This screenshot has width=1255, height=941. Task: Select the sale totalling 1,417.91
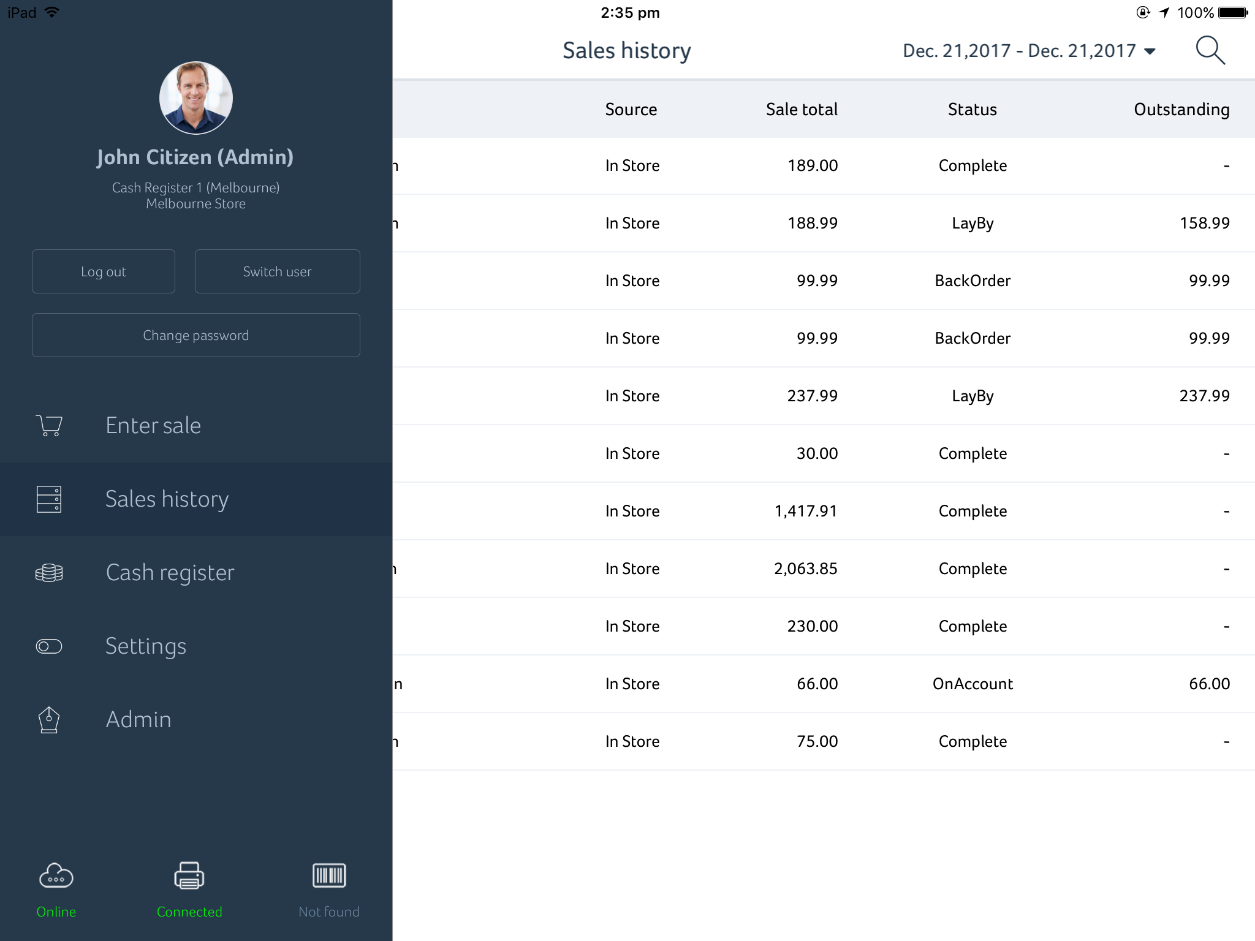pos(806,511)
